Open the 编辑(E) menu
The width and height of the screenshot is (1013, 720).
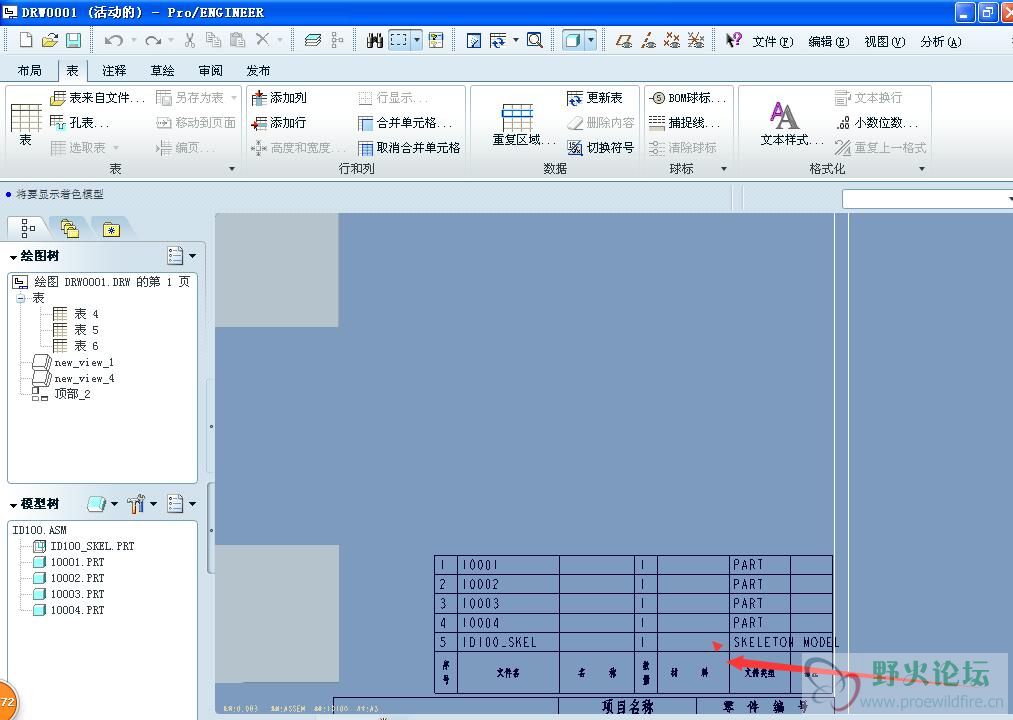tap(828, 41)
